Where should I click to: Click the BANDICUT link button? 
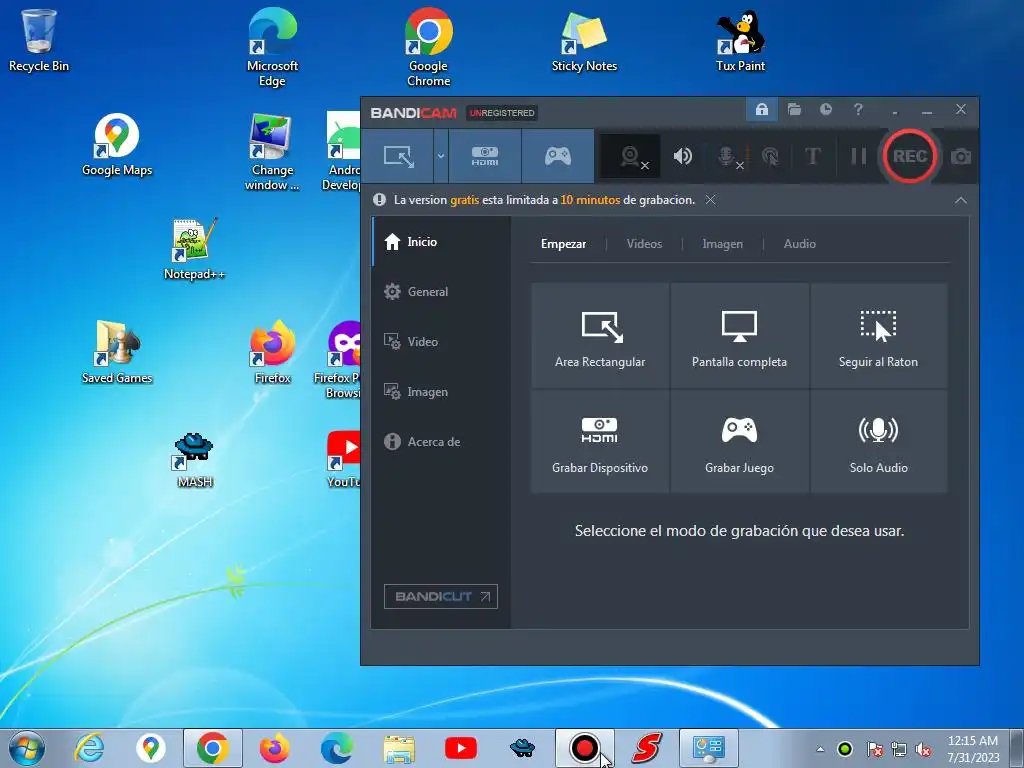click(441, 596)
